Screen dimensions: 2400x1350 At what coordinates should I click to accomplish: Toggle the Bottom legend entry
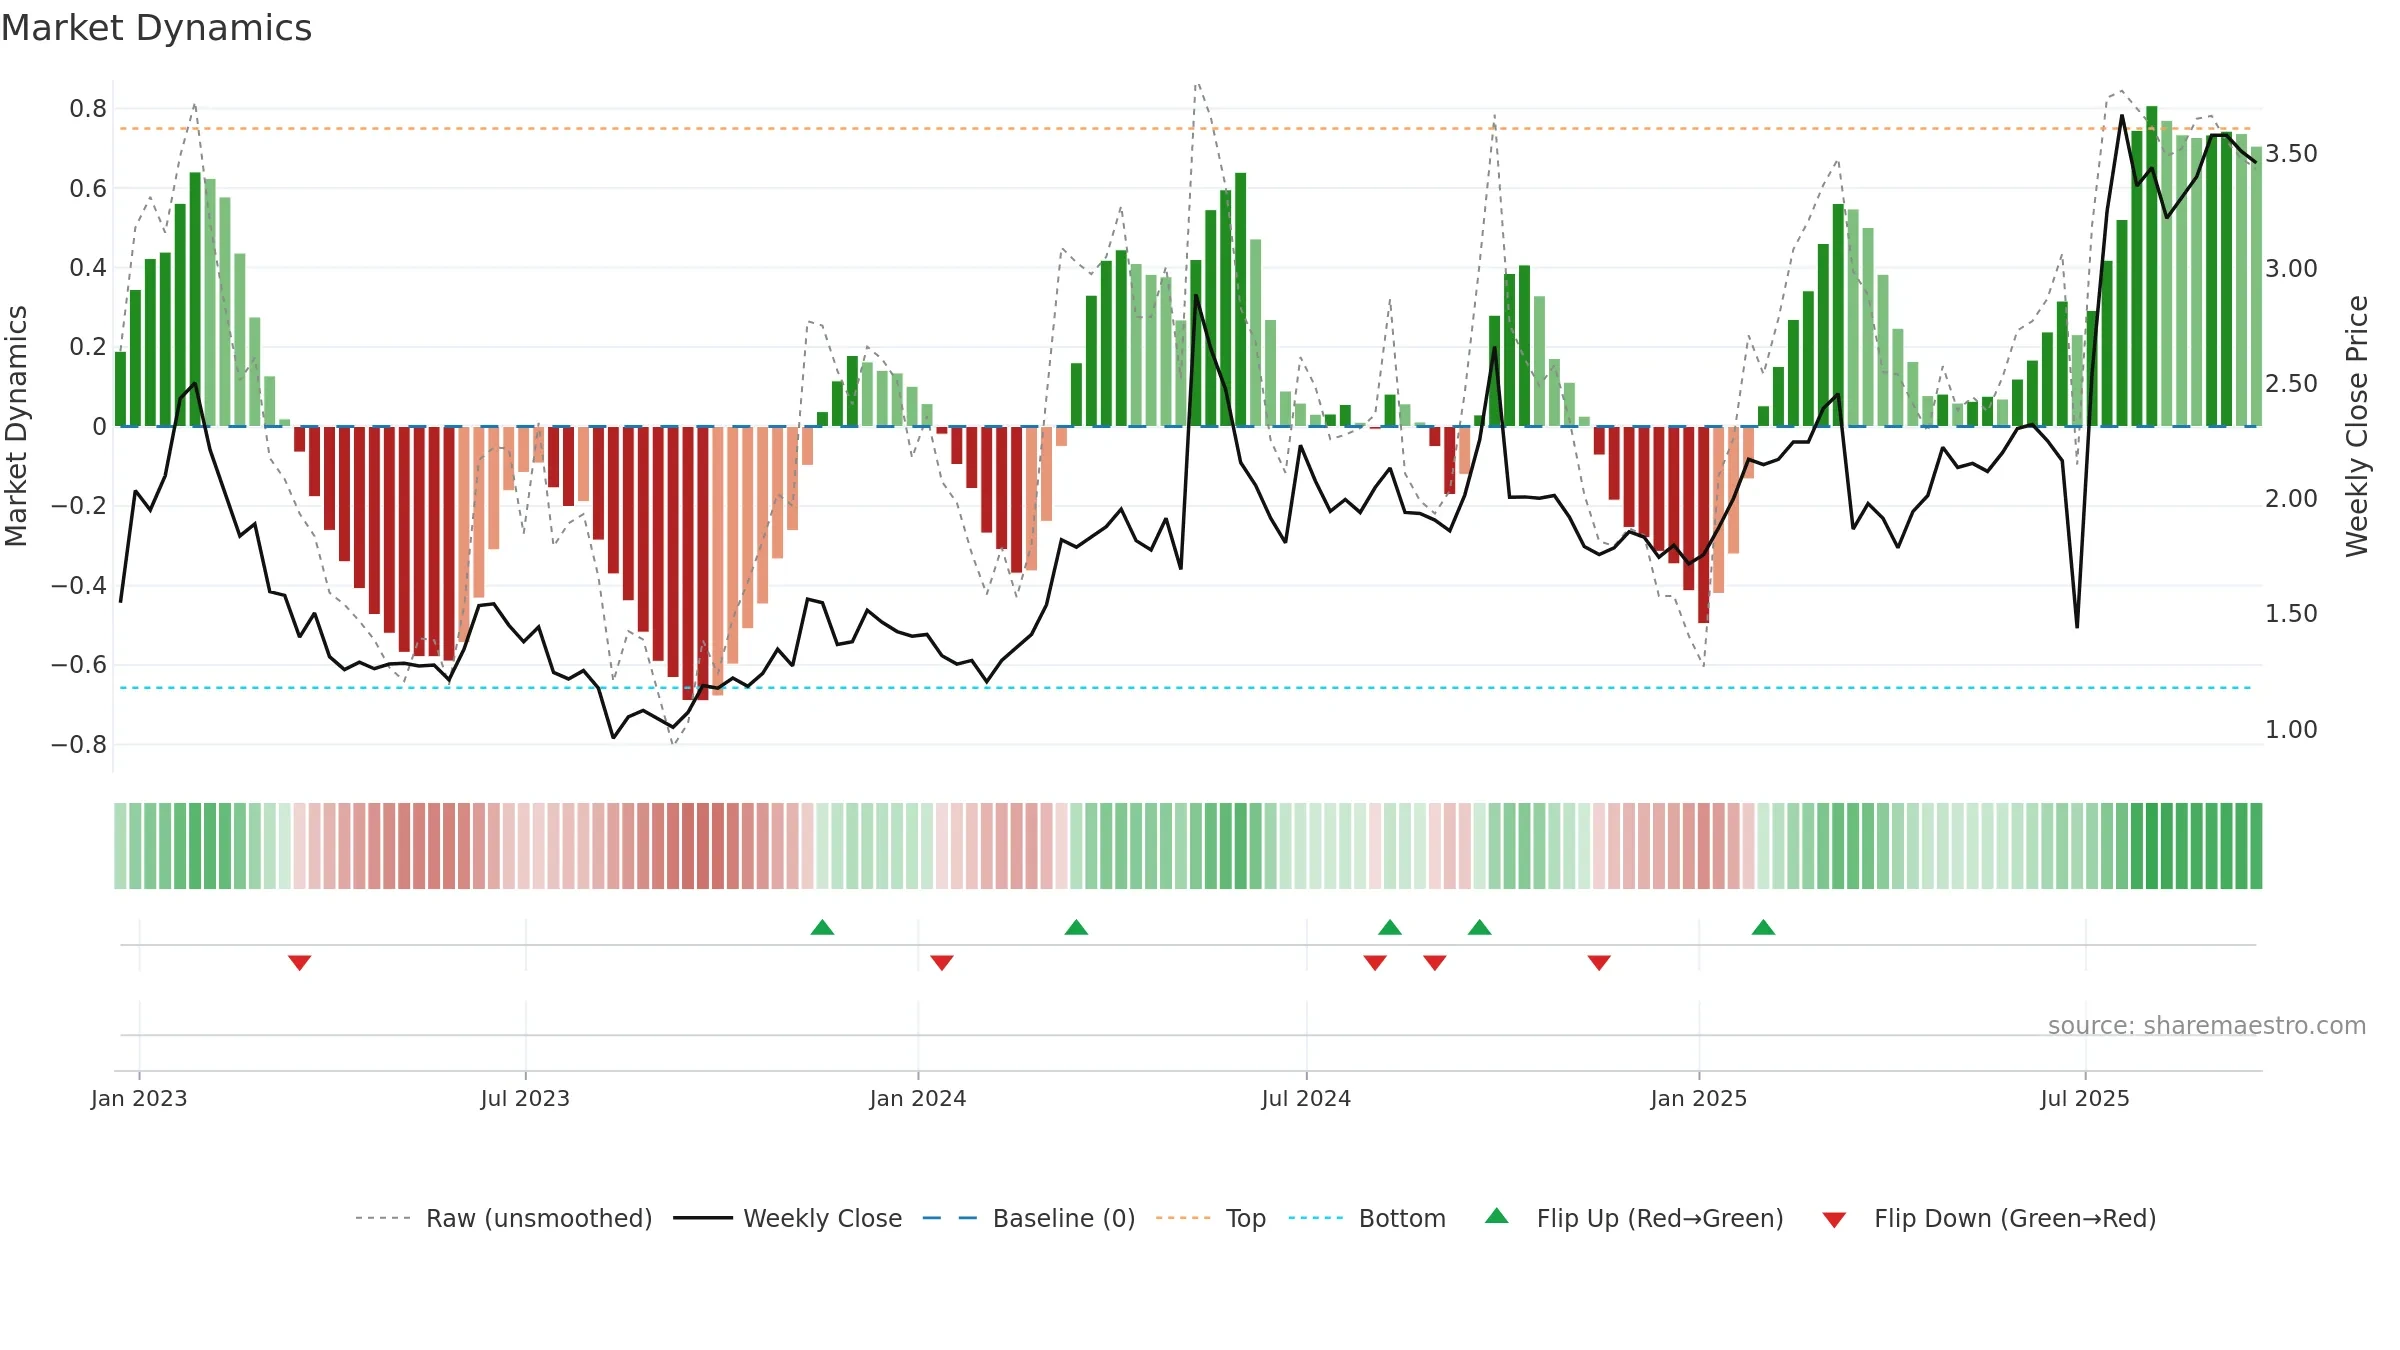1367,1218
